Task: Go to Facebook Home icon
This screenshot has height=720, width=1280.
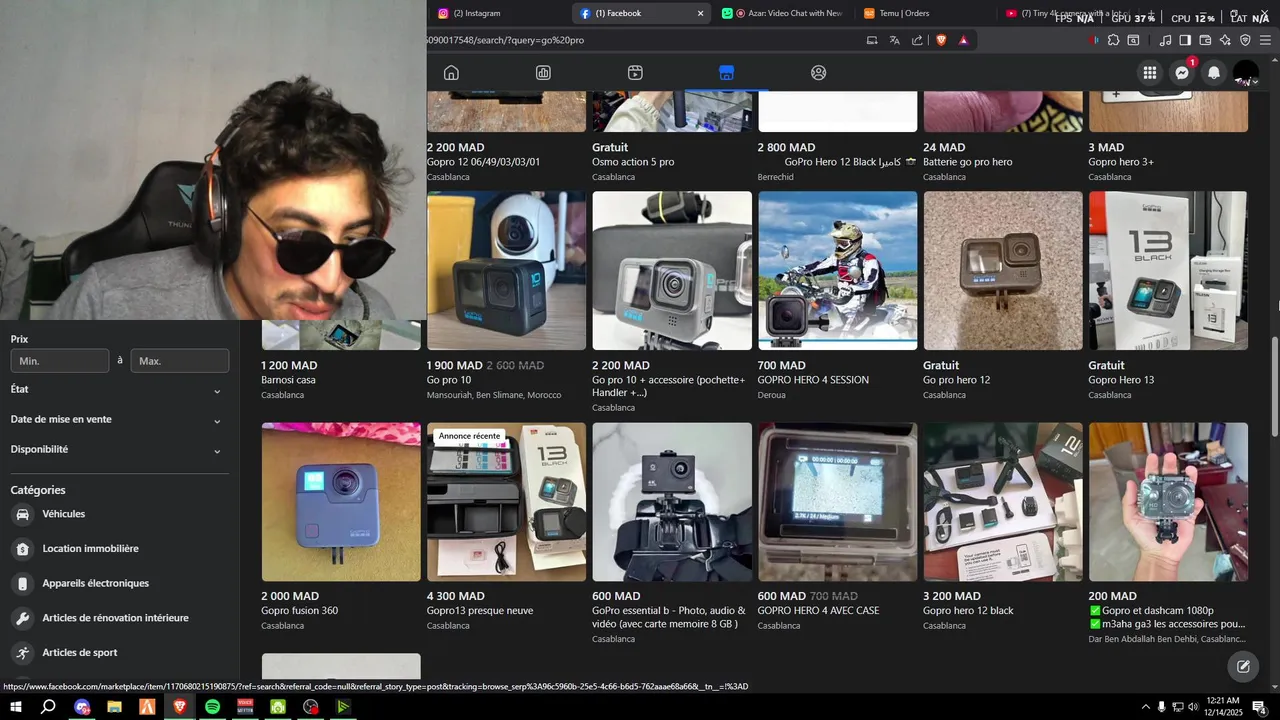Action: coord(451,73)
